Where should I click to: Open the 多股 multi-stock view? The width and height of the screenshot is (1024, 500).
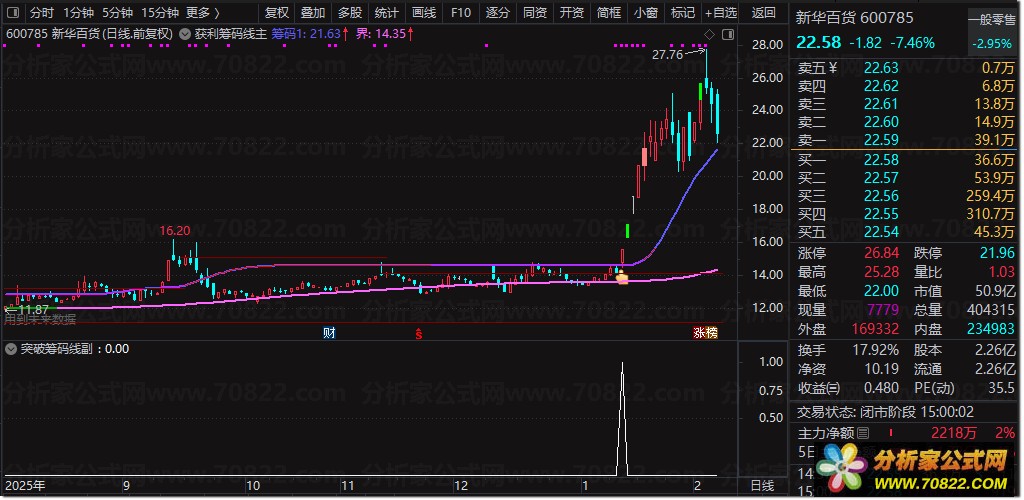[x=349, y=12]
